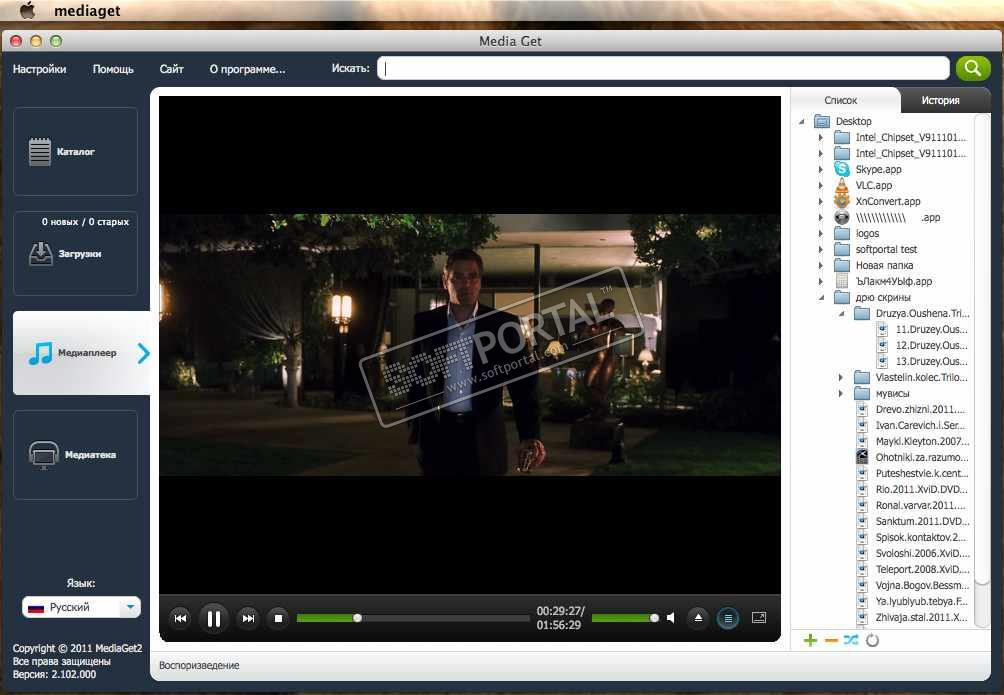Stop the video playback
Image resolution: width=1004 pixels, height=695 pixels.
point(278,618)
